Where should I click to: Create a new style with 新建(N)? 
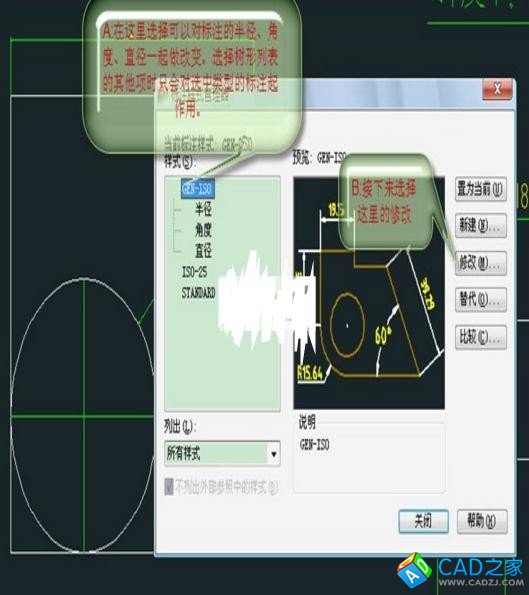click(x=481, y=226)
